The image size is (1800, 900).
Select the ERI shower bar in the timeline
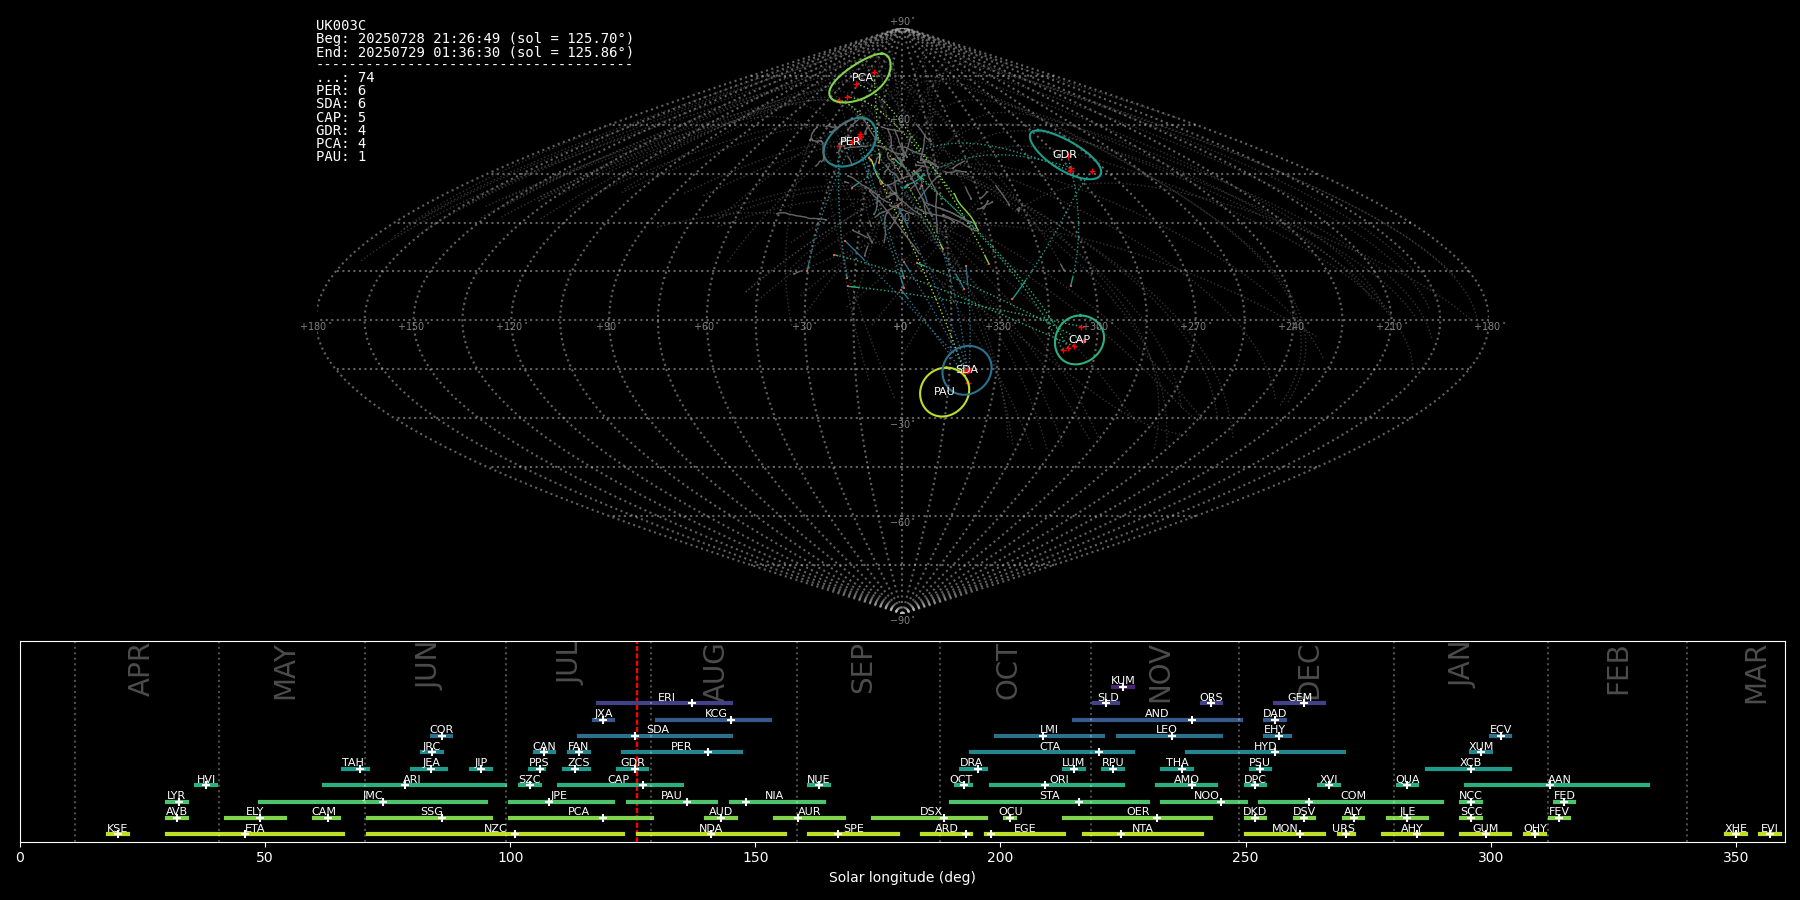(x=664, y=703)
